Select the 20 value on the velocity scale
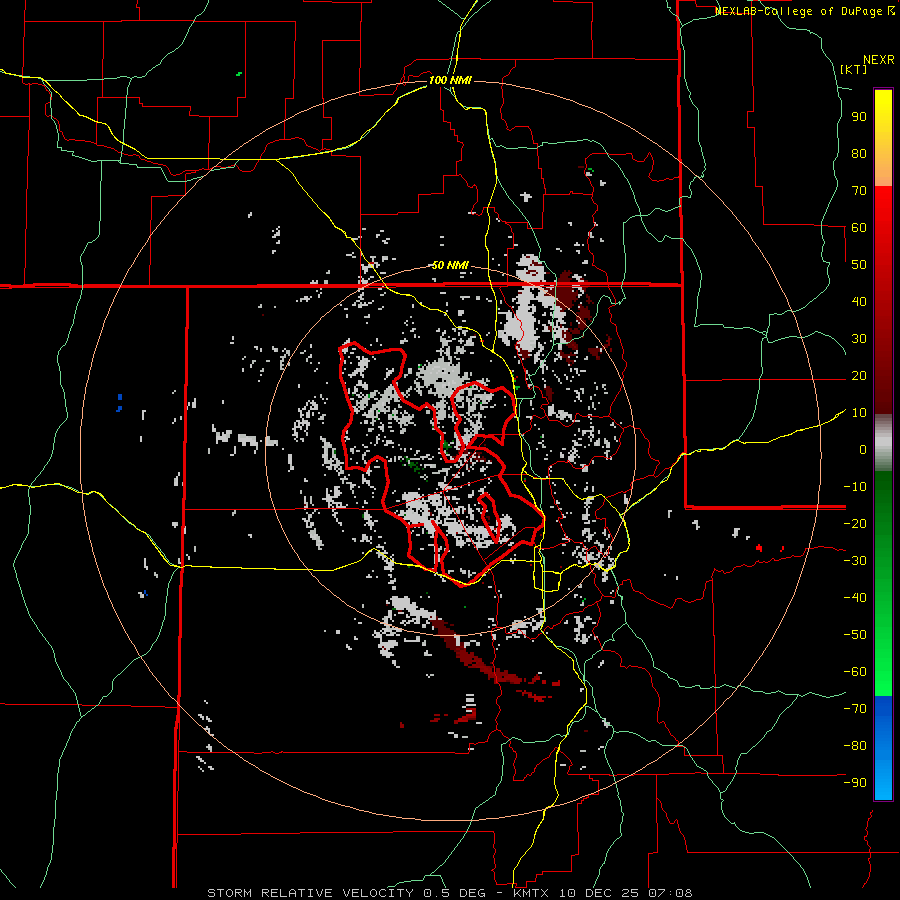Viewport: 900px width, 900px height. 859,375
